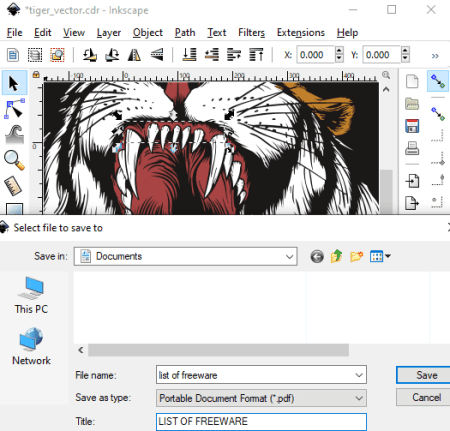
Task: Click canvas vertical scrollbar up arrow
Action: coord(386,89)
